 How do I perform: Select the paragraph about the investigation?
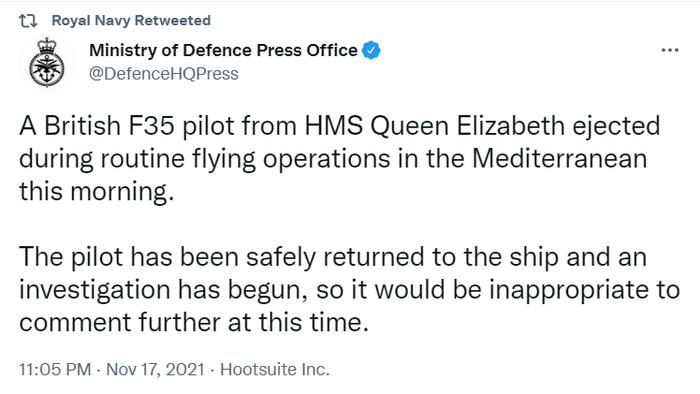point(350,290)
